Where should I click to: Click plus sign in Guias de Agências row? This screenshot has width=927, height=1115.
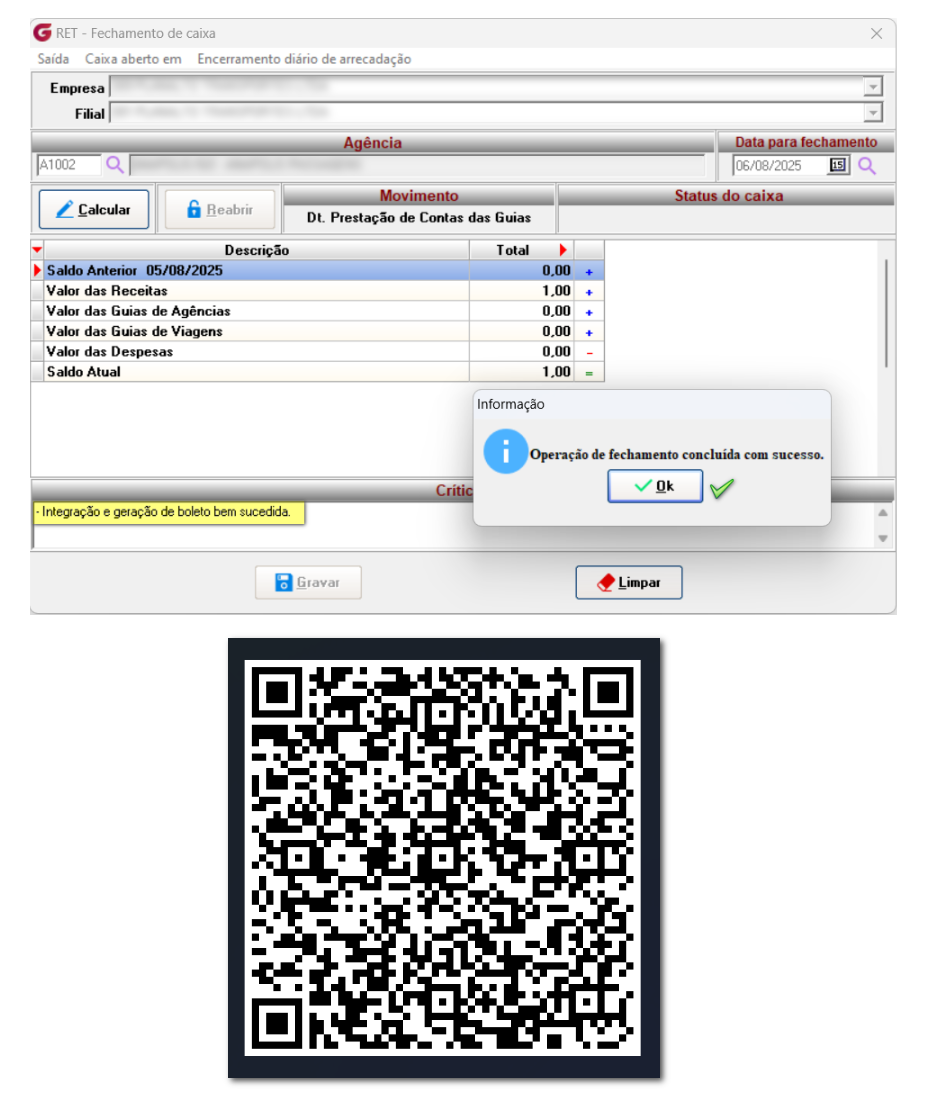tap(589, 312)
